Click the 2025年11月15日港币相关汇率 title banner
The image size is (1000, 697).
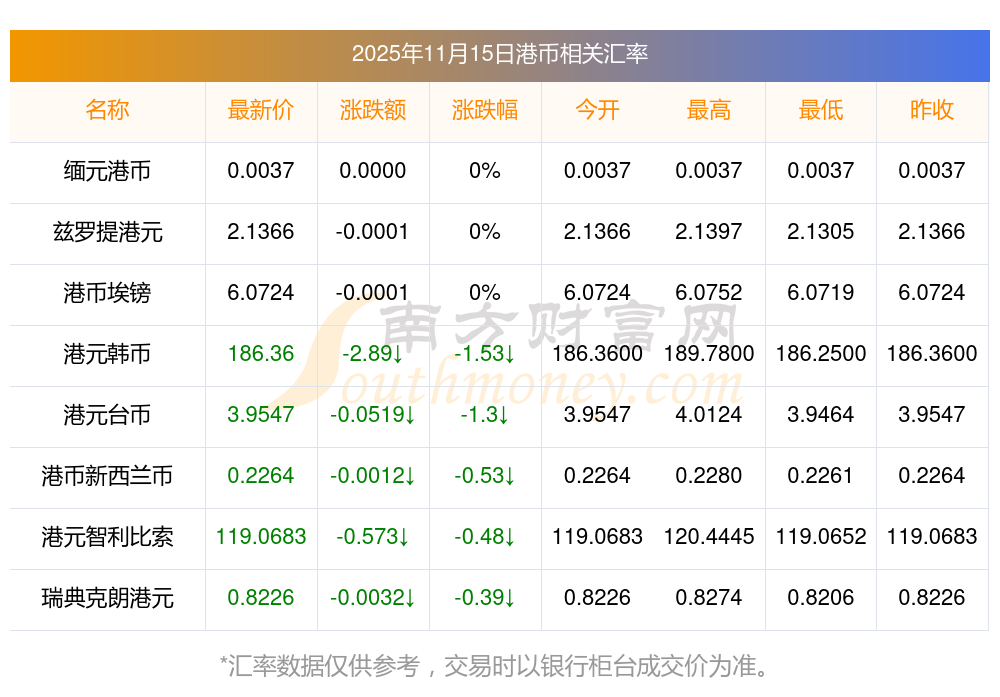tap(499, 54)
